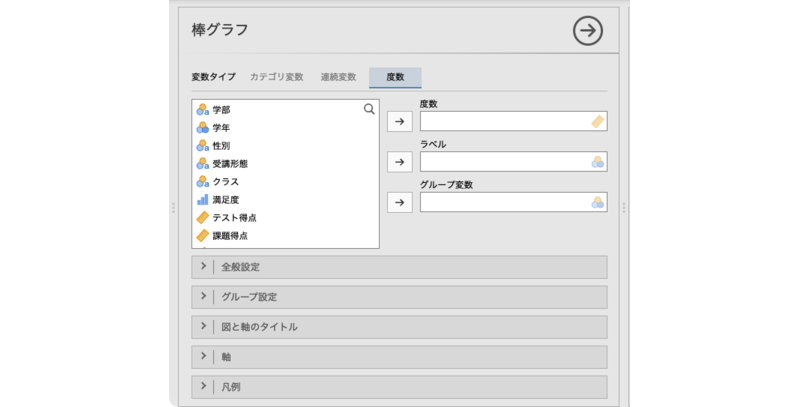Click the ruler icon in 度数 field
The width and height of the screenshot is (800, 407).
click(597, 122)
